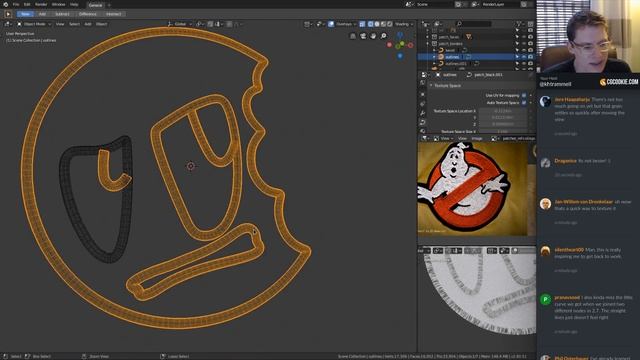Toggle Auto Texture Space checkbox
This screenshot has height=360, width=640.
(x=524, y=103)
